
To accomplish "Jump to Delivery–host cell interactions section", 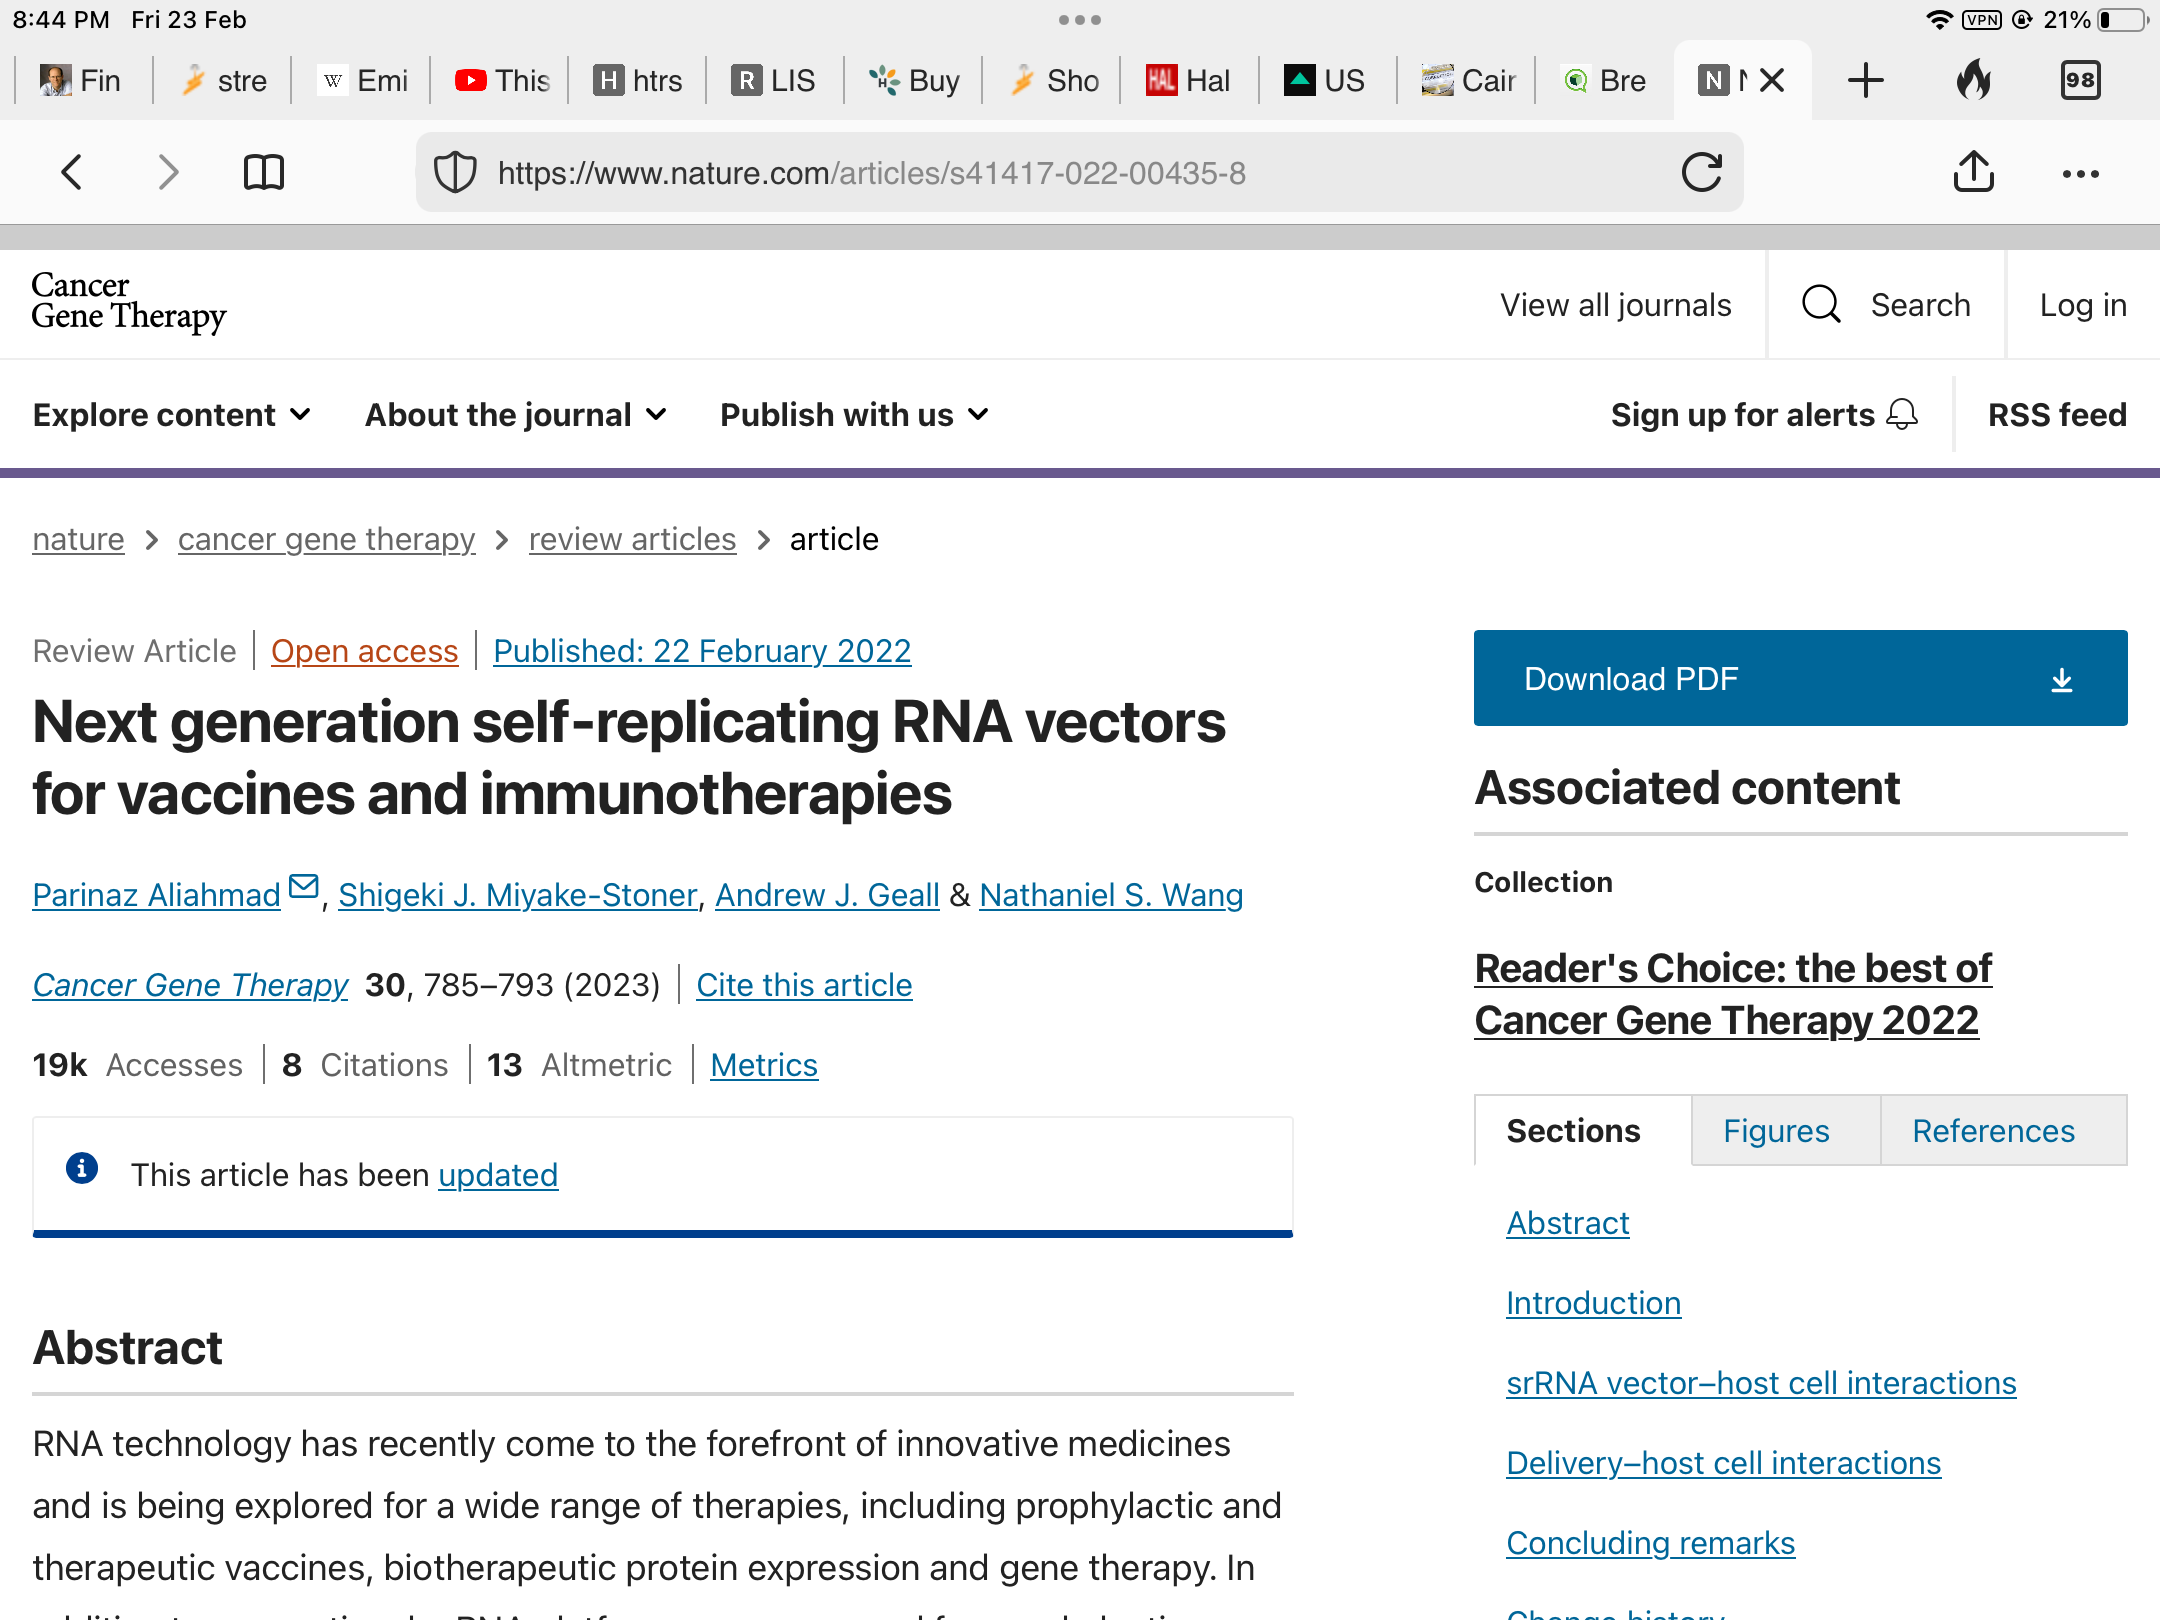I will click(x=1723, y=1463).
